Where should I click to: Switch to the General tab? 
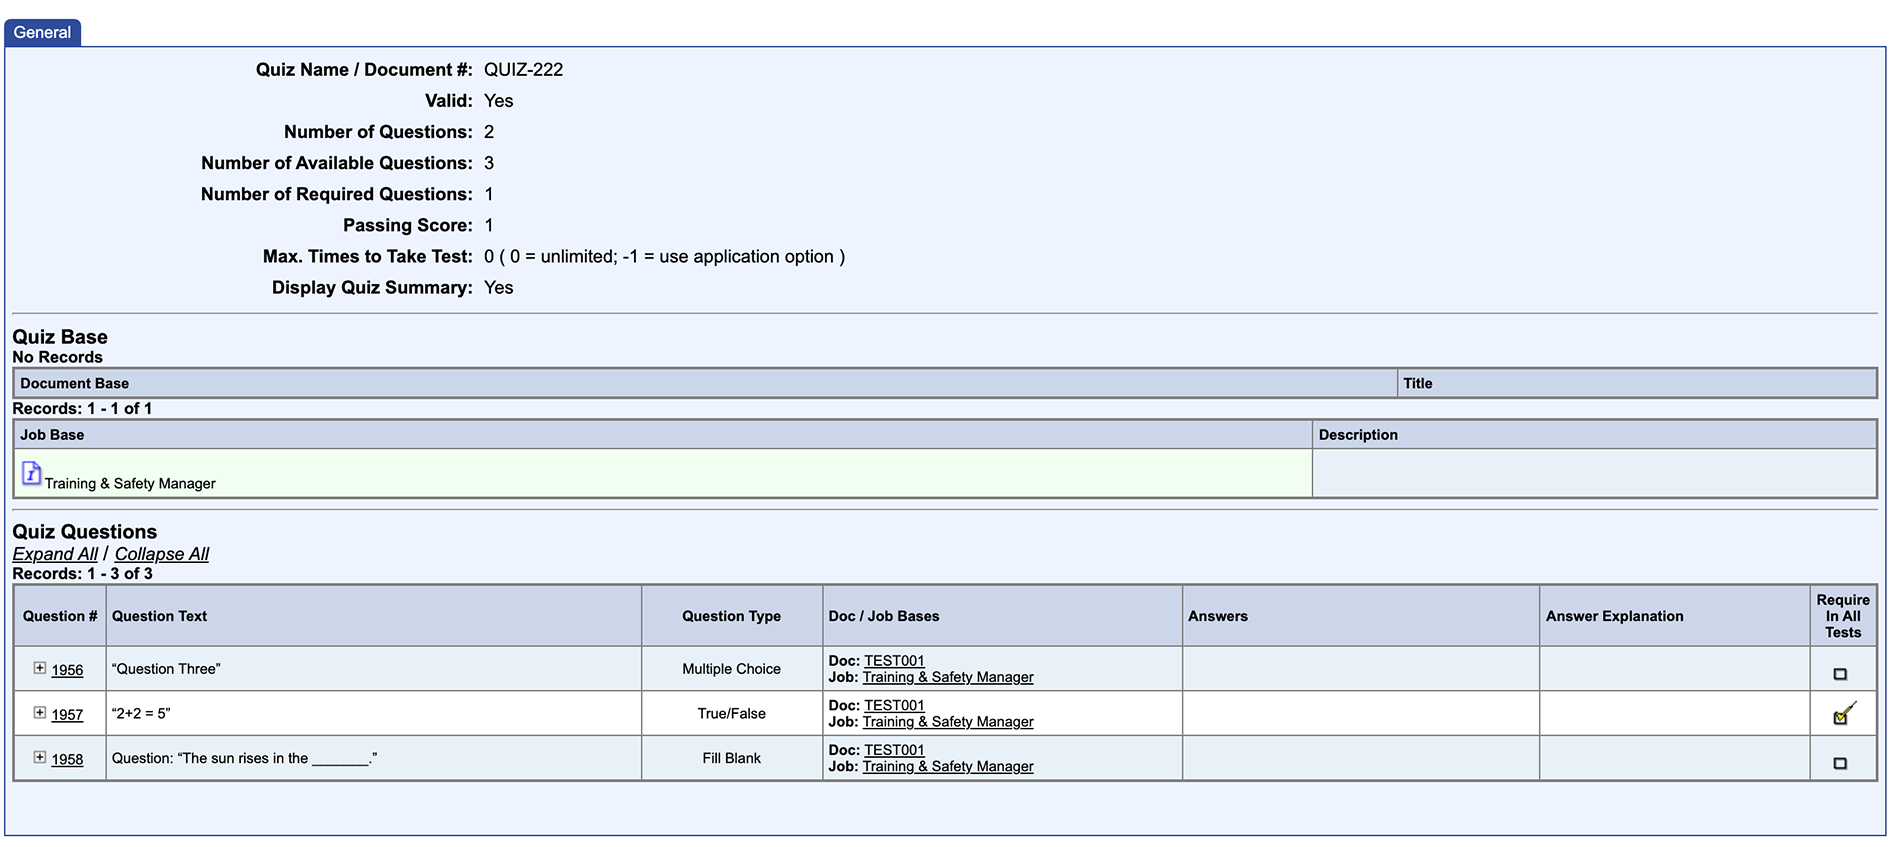[x=42, y=32]
